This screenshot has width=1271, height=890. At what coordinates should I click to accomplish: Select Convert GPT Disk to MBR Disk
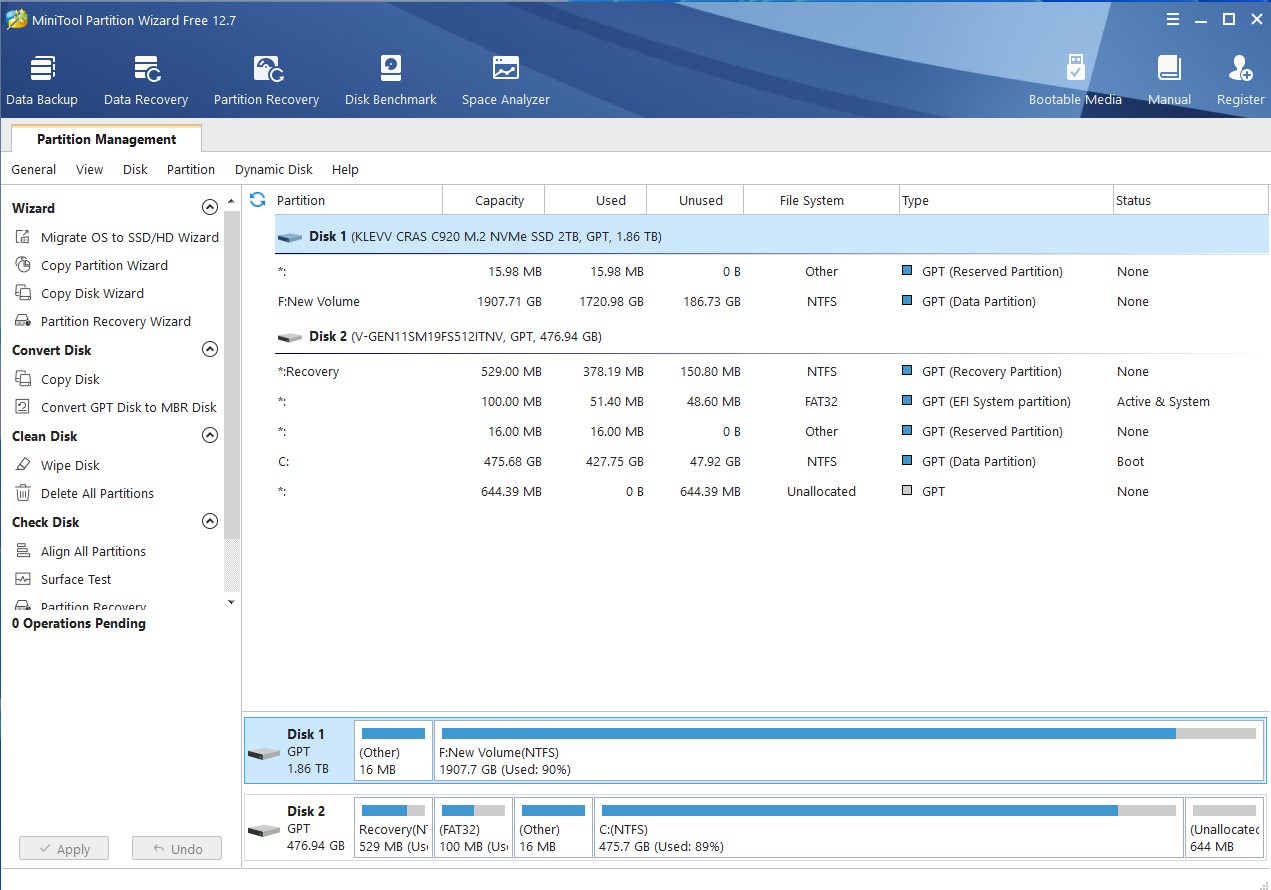pyautogui.click(x=116, y=407)
